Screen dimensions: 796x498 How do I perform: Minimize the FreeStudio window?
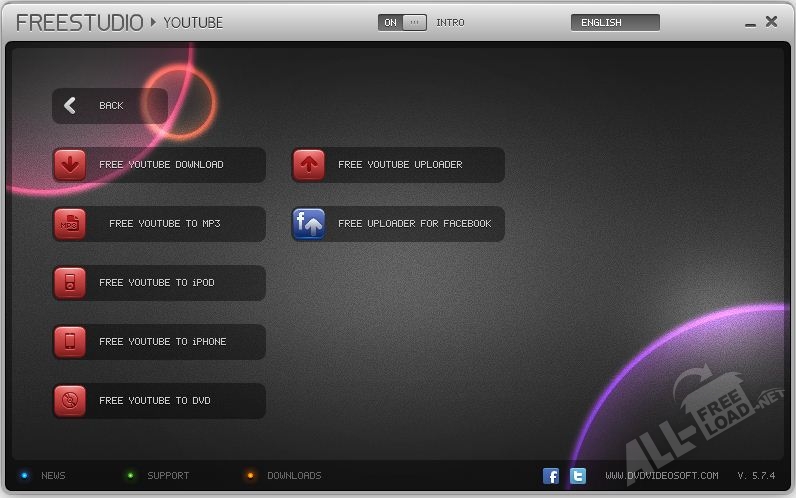tap(750, 23)
